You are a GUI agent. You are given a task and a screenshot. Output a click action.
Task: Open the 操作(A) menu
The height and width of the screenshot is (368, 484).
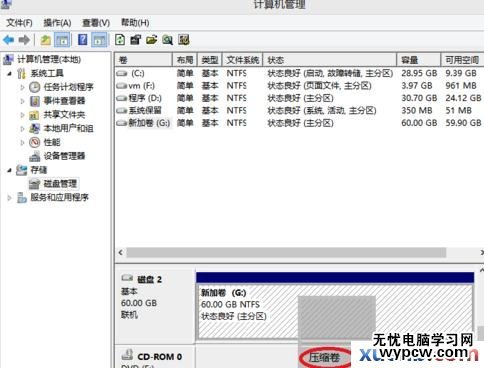pos(57,23)
